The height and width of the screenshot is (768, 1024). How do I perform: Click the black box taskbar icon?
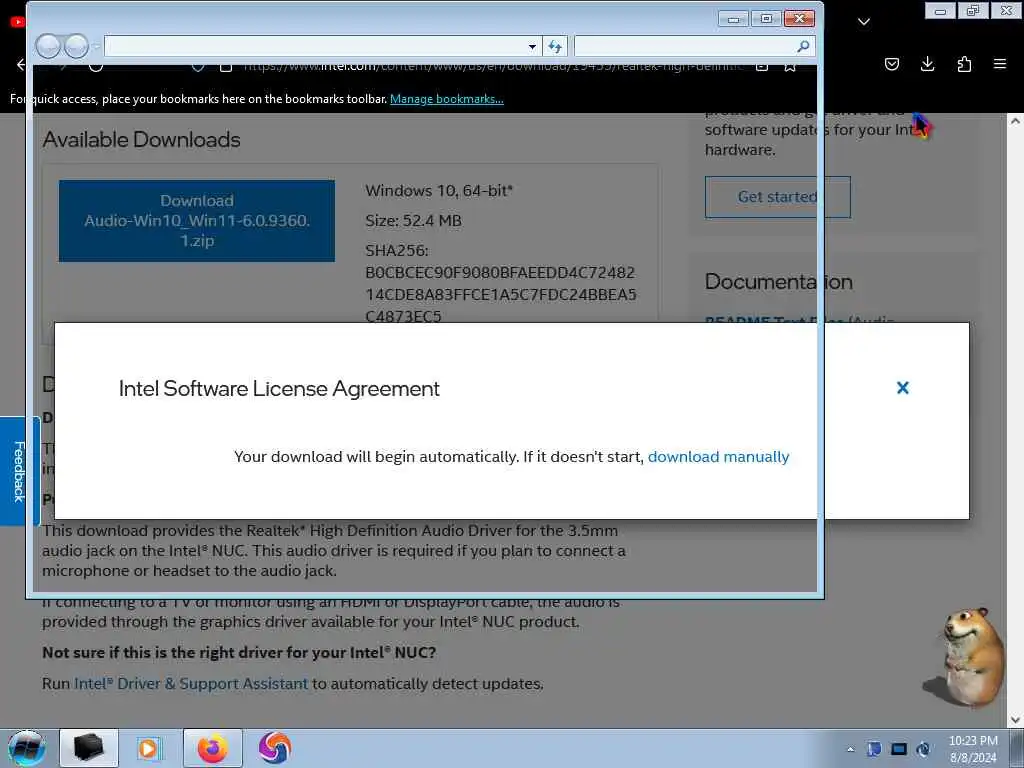[x=89, y=748]
